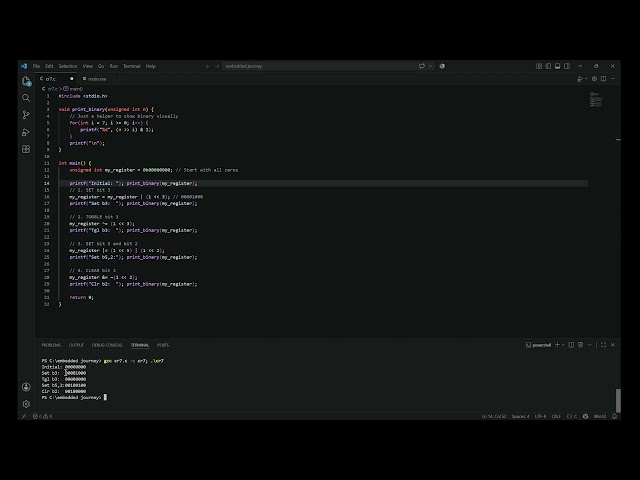Toggle the bottom panel visibility
The height and width of the screenshot is (480, 640).
click(x=558, y=66)
